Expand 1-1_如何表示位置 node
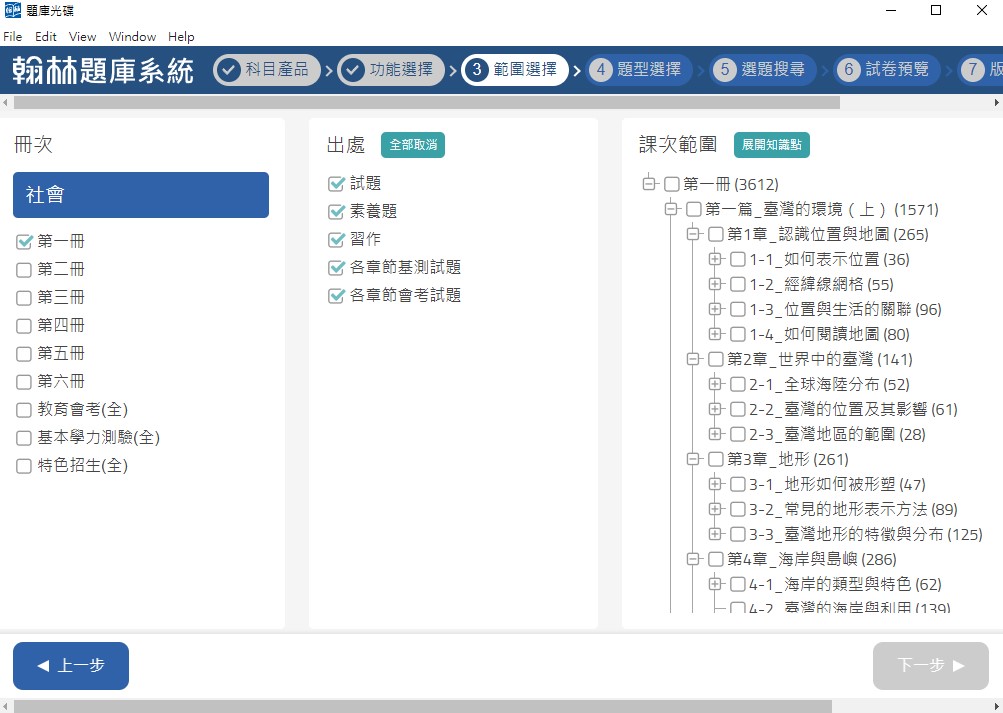The width and height of the screenshot is (1003, 713). click(x=715, y=259)
